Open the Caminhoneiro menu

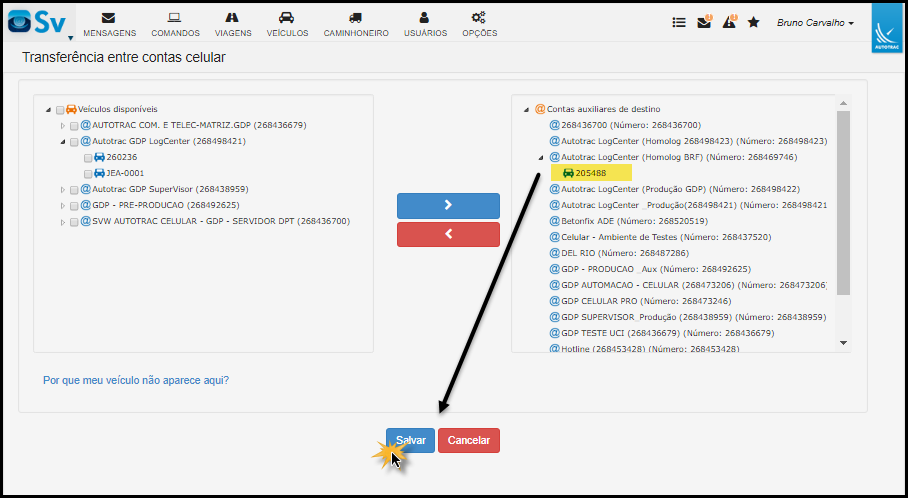click(x=356, y=25)
